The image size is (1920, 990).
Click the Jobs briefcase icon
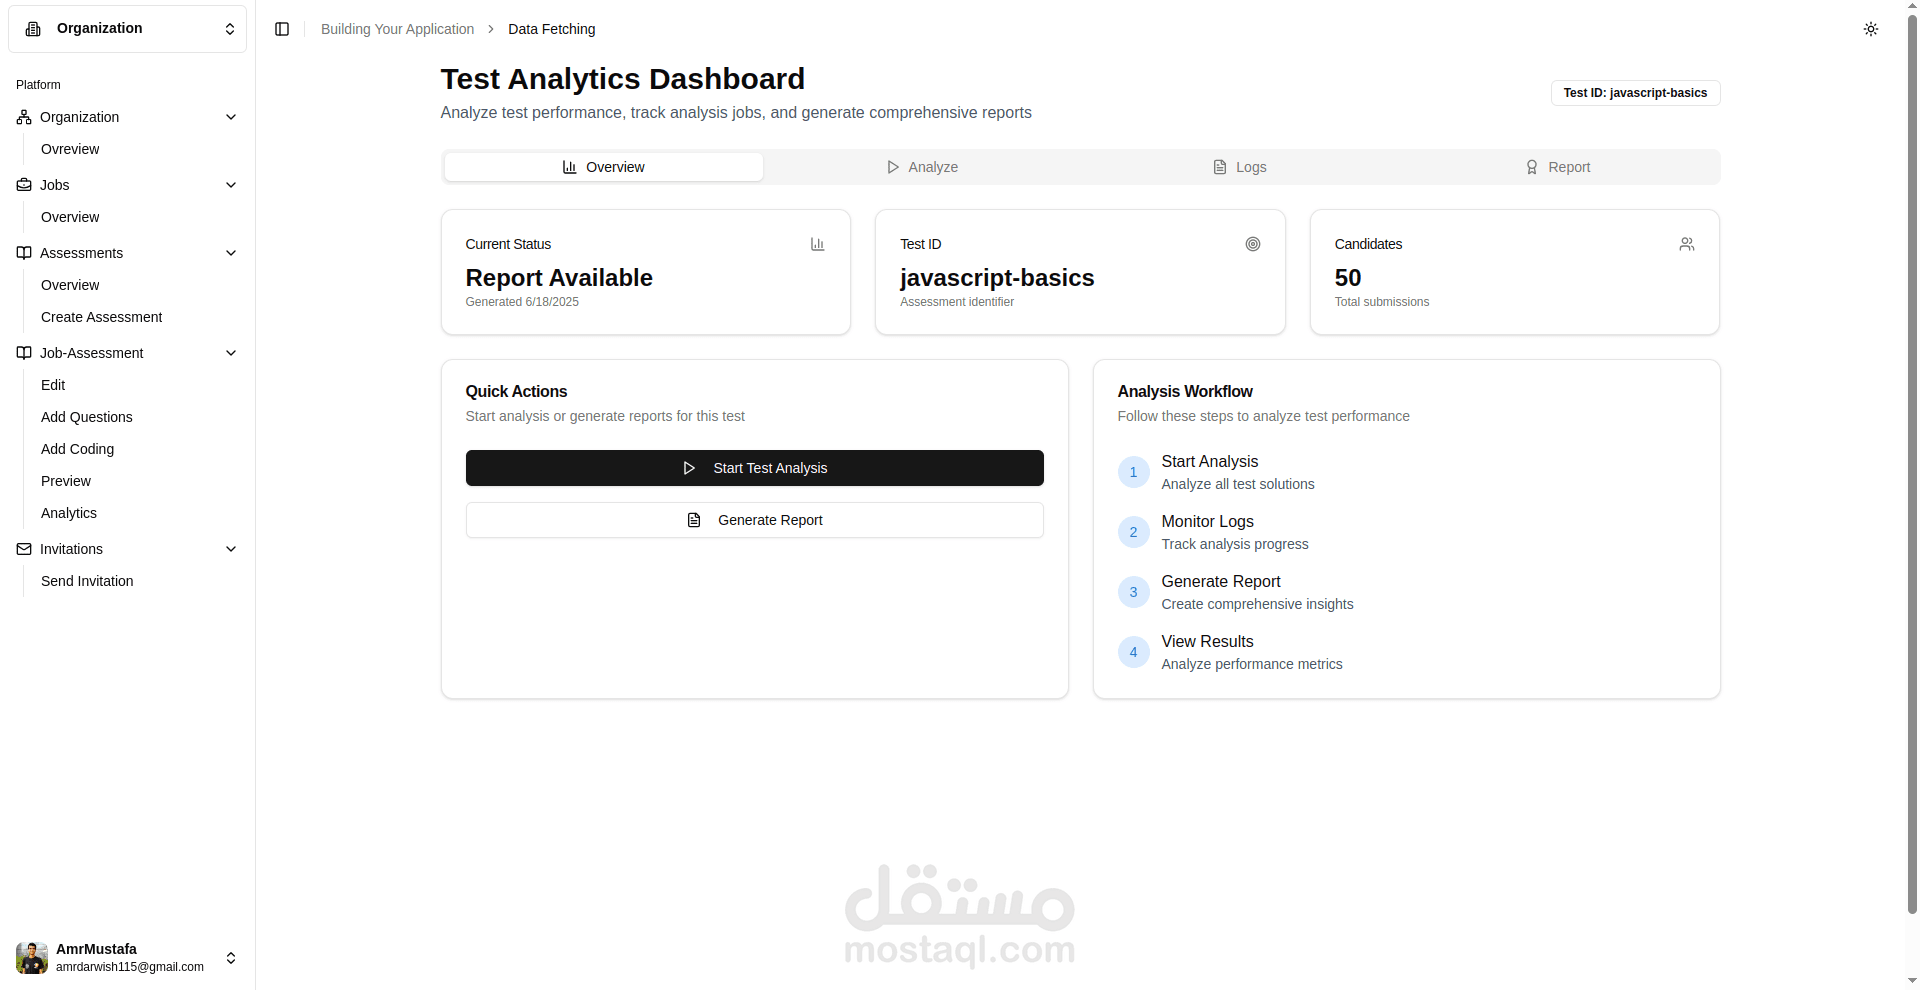[24, 185]
